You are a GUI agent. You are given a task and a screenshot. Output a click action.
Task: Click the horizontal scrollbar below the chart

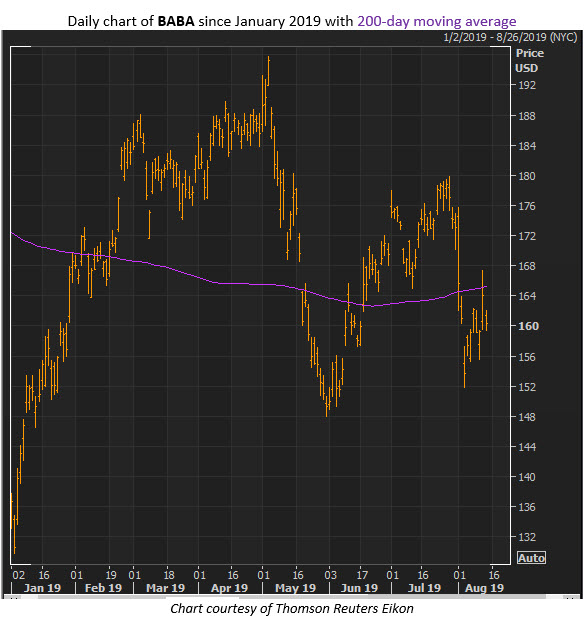292,598
